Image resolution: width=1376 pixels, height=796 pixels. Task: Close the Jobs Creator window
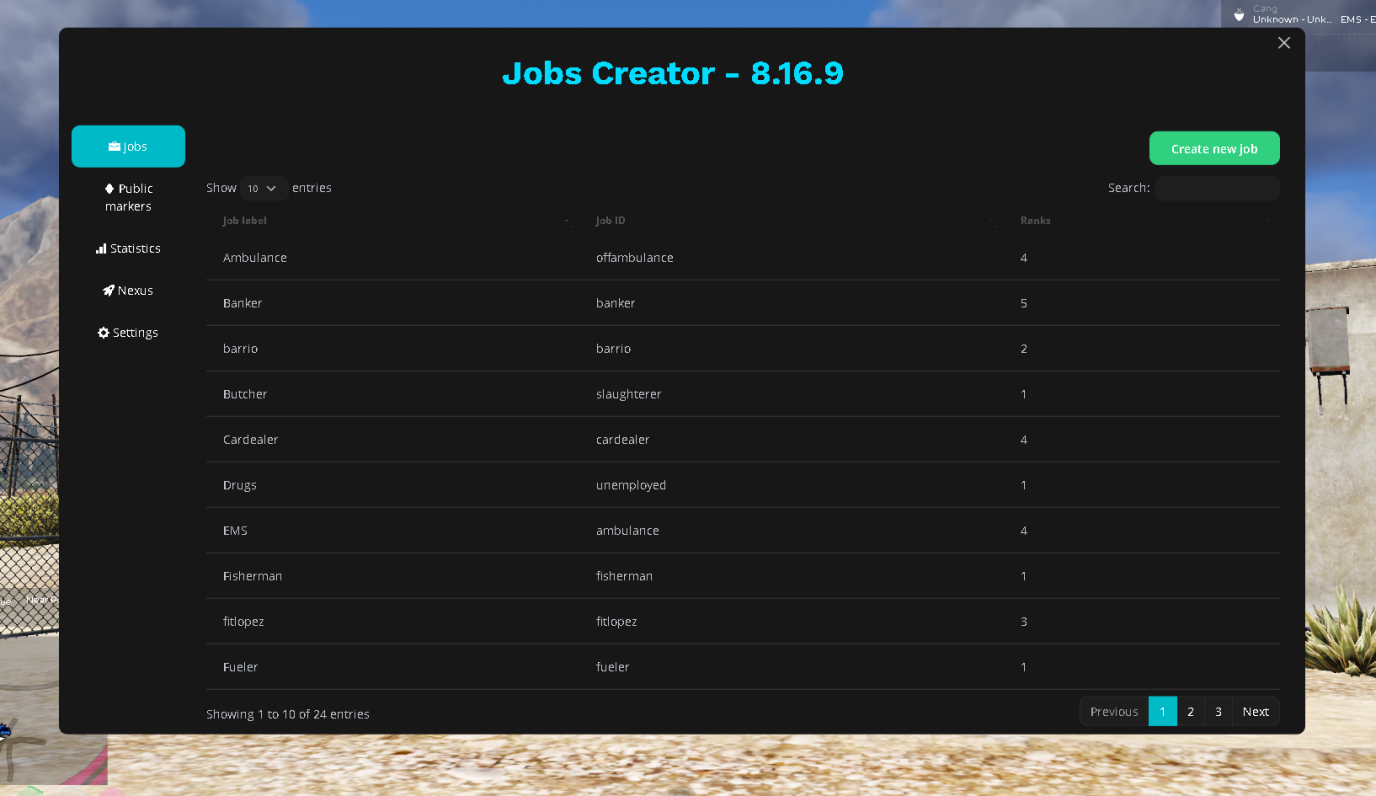click(x=1284, y=42)
